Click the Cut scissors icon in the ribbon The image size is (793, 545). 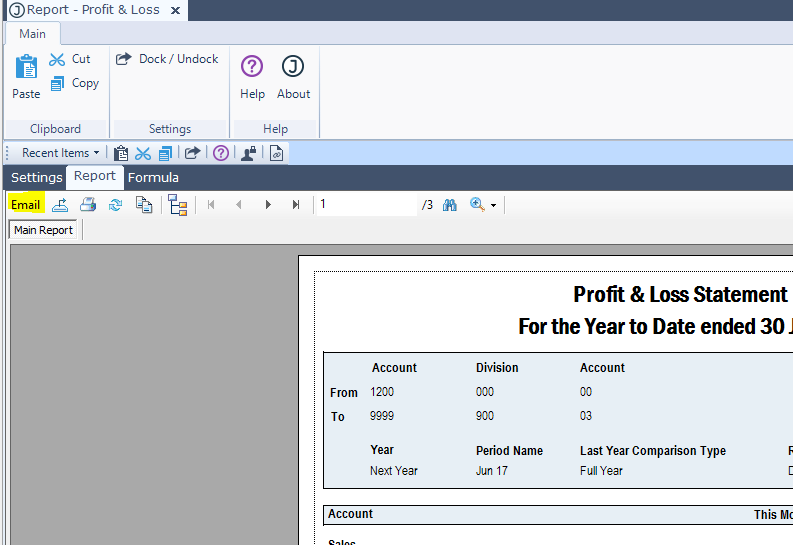point(57,60)
